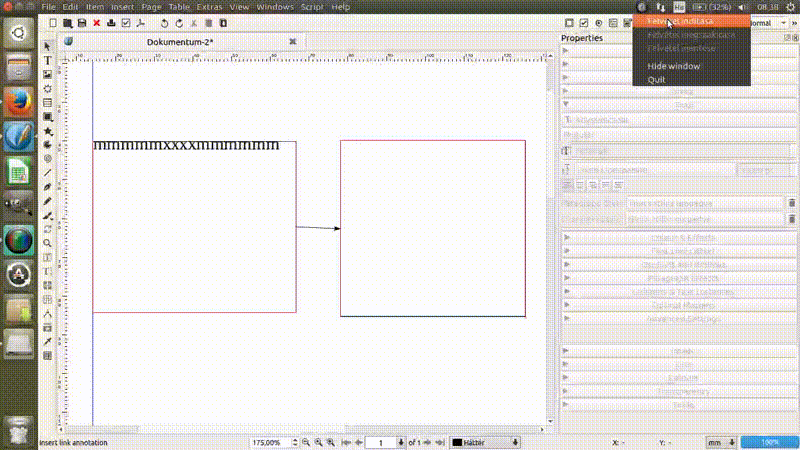The height and width of the screenshot is (450, 800).
Task: Select the Zoom magnifier tool
Action: pos(47,242)
